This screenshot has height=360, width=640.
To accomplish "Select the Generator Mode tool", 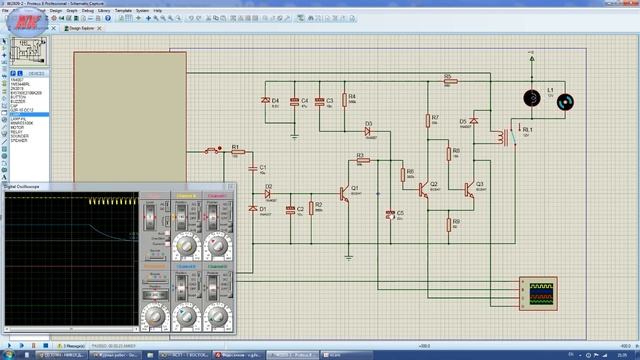I will point(4,120).
